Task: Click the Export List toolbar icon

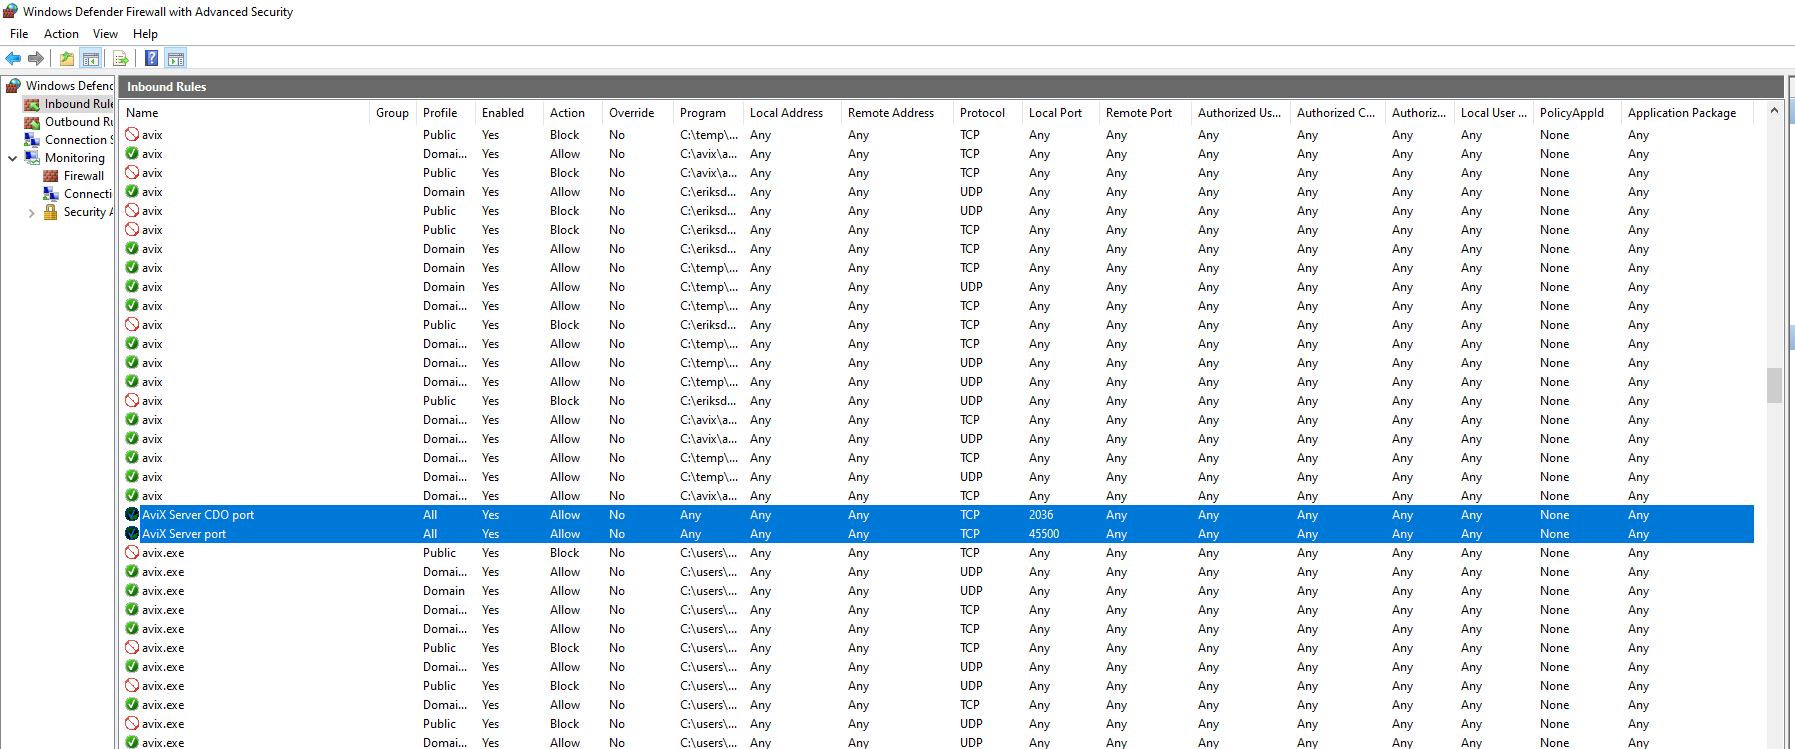Action: (120, 58)
